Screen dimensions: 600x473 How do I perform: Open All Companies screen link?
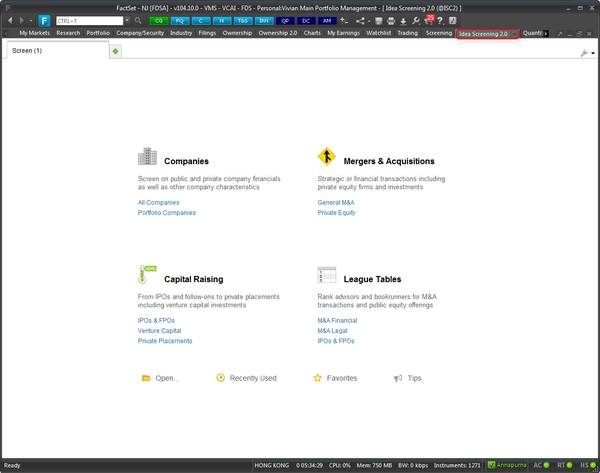(x=158, y=202)
